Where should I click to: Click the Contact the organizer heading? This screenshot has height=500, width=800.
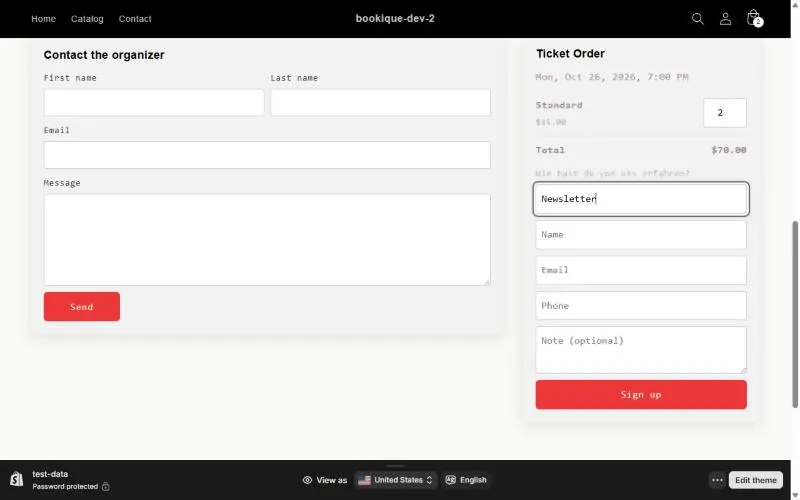(x=104, y=55)
